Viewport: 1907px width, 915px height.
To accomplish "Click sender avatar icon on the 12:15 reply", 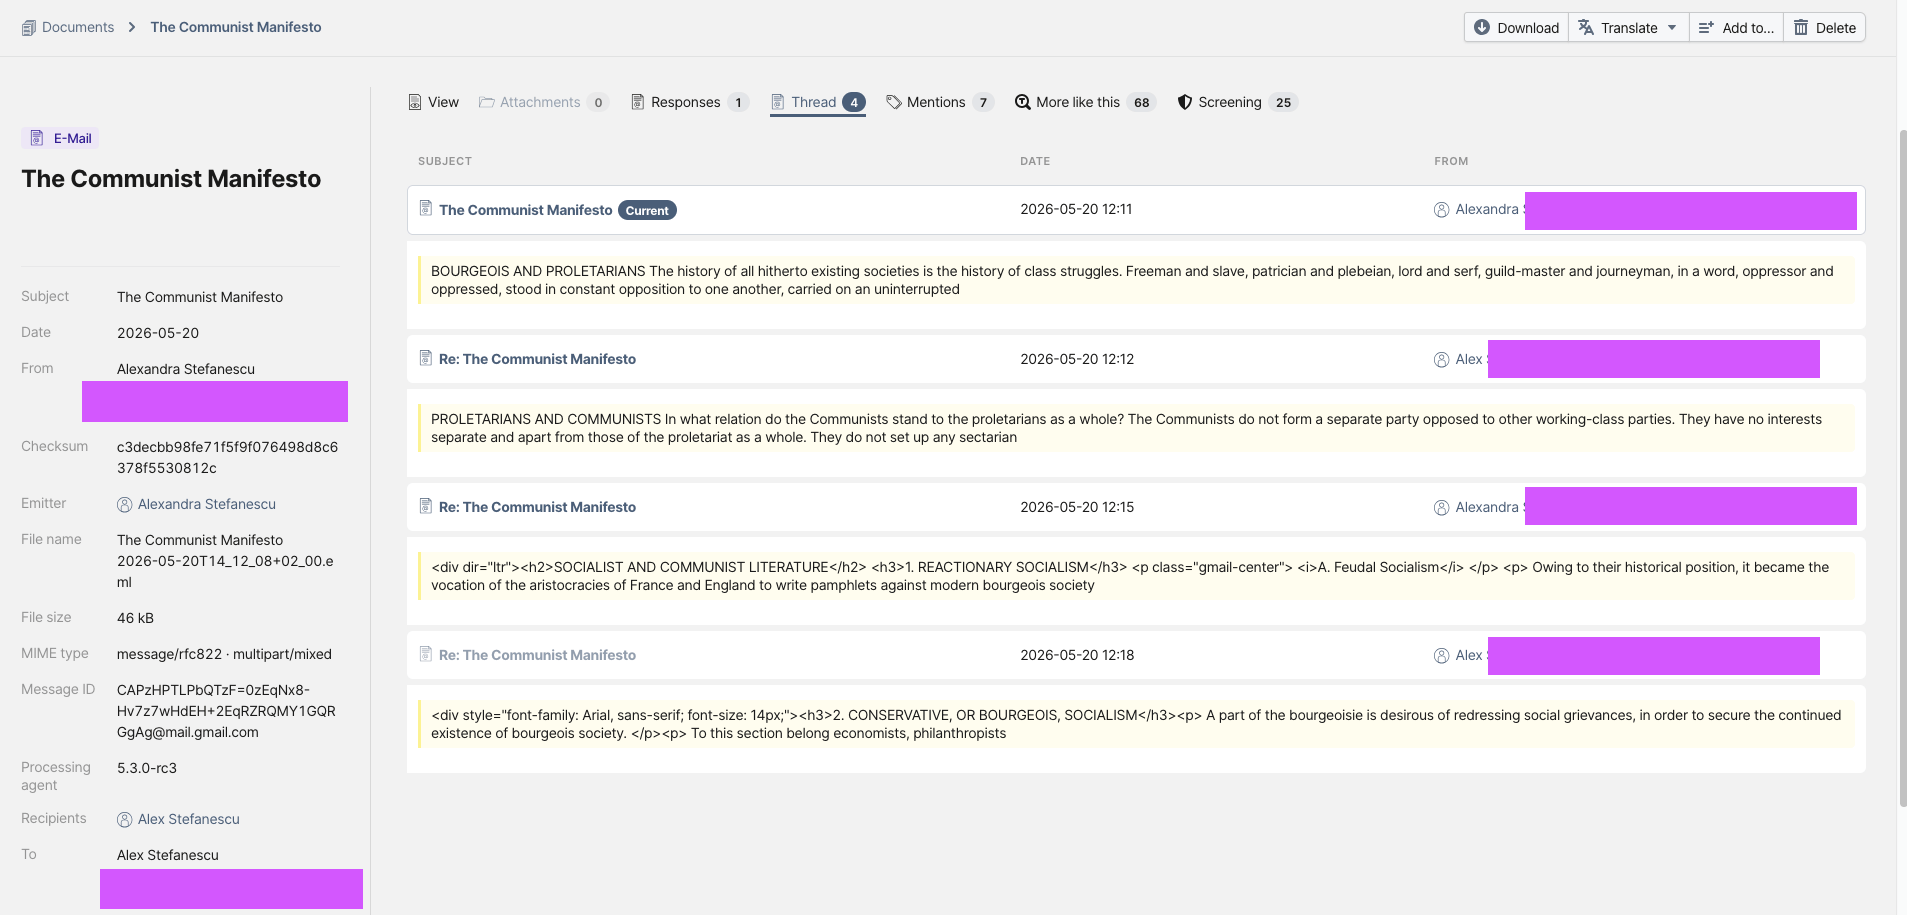I will [x=1441, y=508].
